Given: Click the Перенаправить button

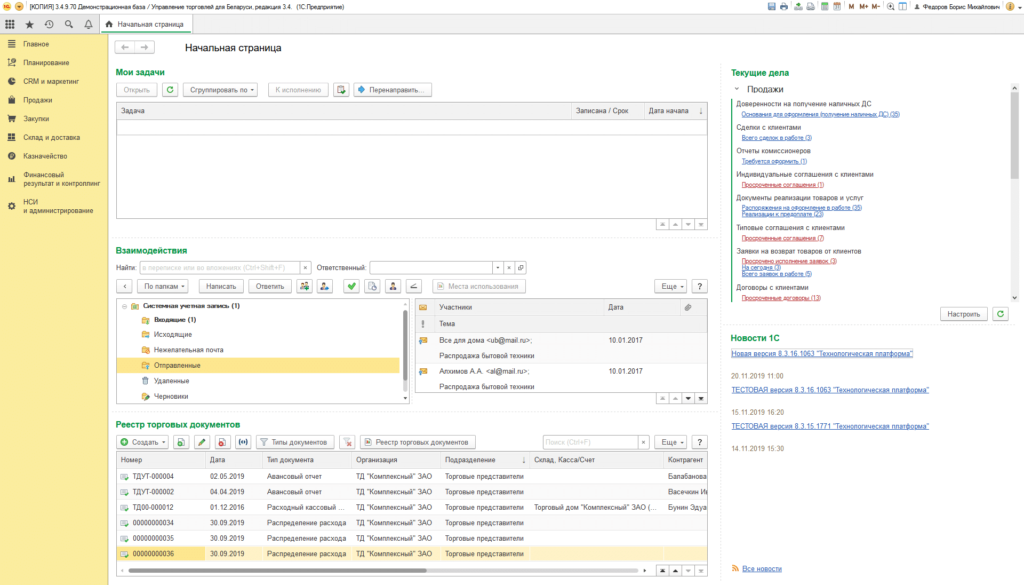Looking at the screenshot, I should click(392, 89).
